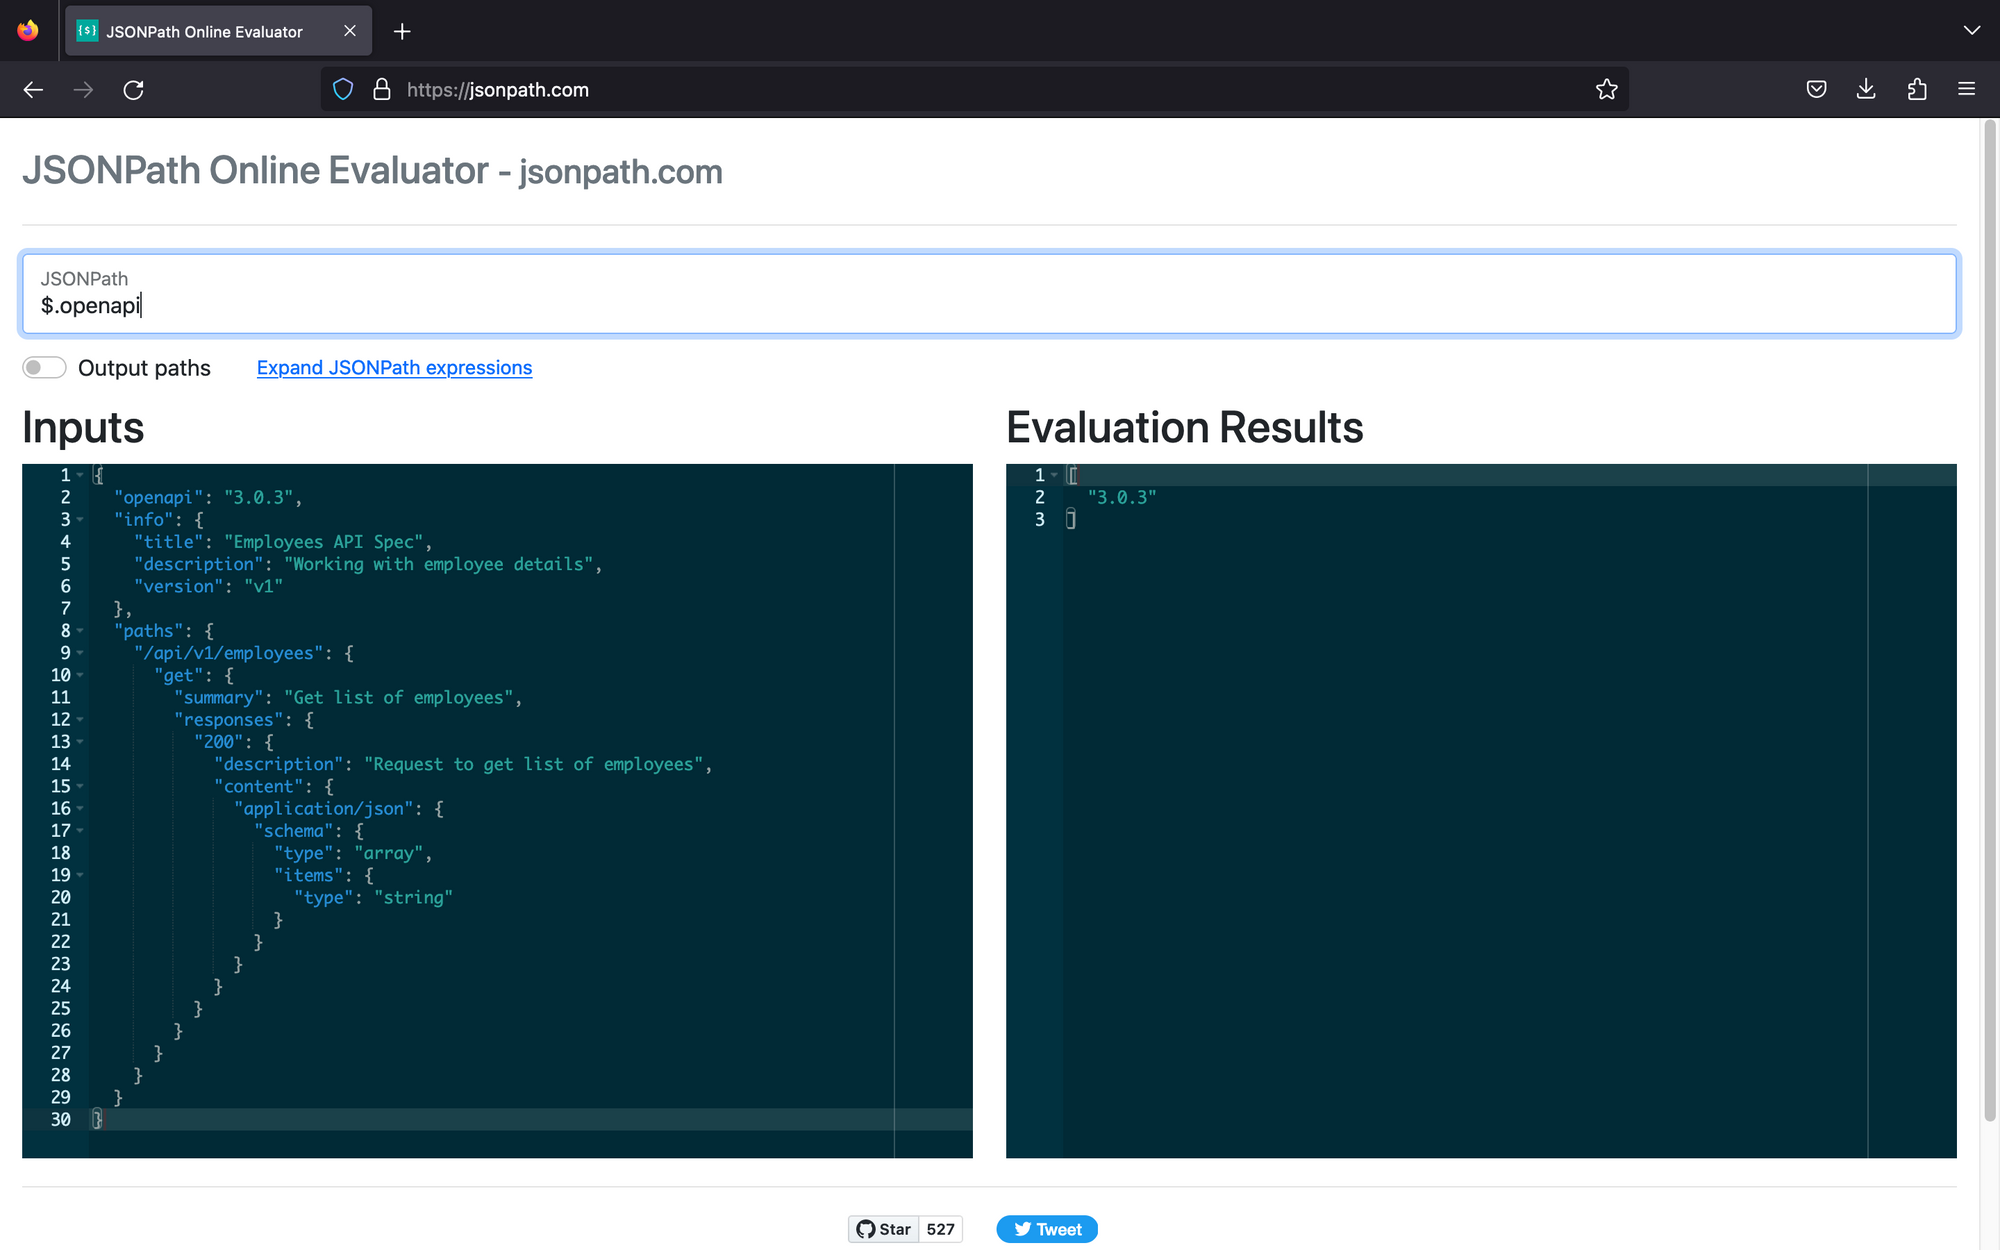2000x1250 pixels.
Task: Click the site security padlock icon
Action: [382, 90]
